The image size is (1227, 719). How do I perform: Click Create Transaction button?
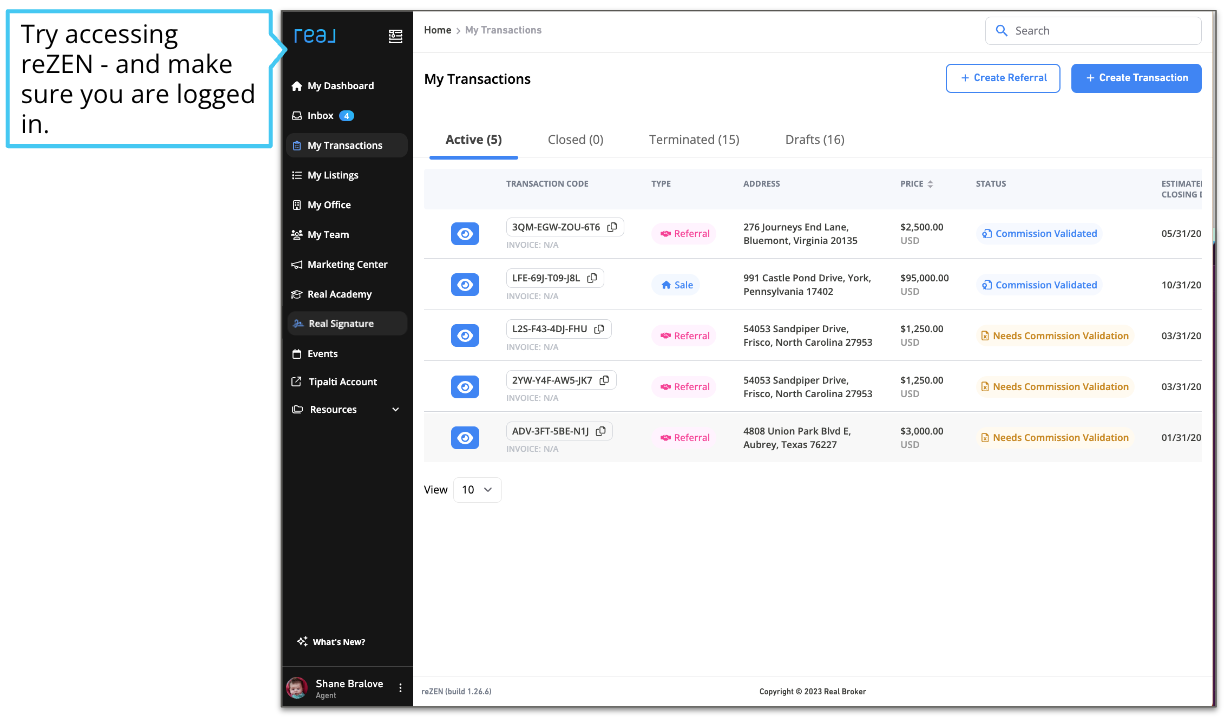[x=1136, y=78]
